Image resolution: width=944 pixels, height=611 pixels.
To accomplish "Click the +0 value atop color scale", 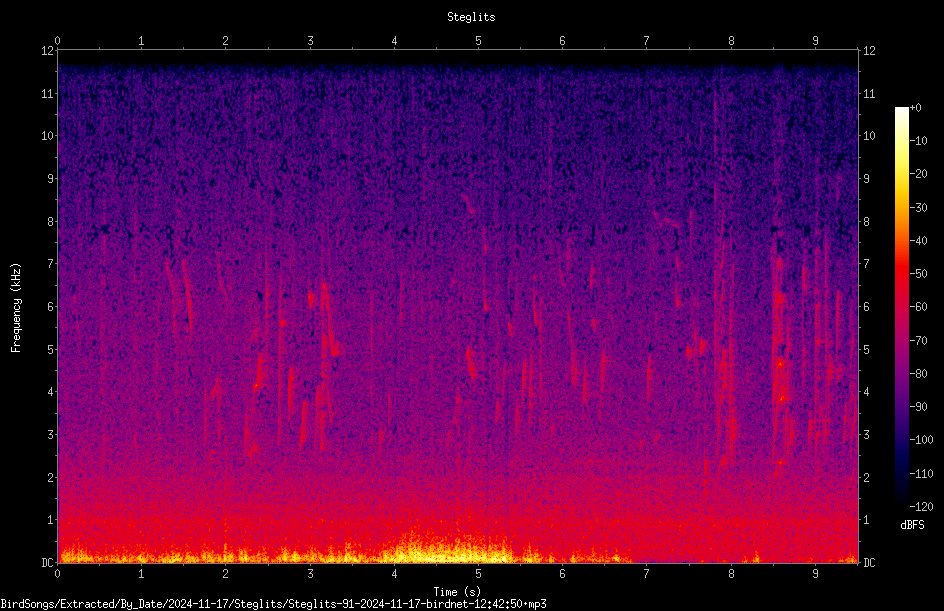I will (x=916, y=108).
